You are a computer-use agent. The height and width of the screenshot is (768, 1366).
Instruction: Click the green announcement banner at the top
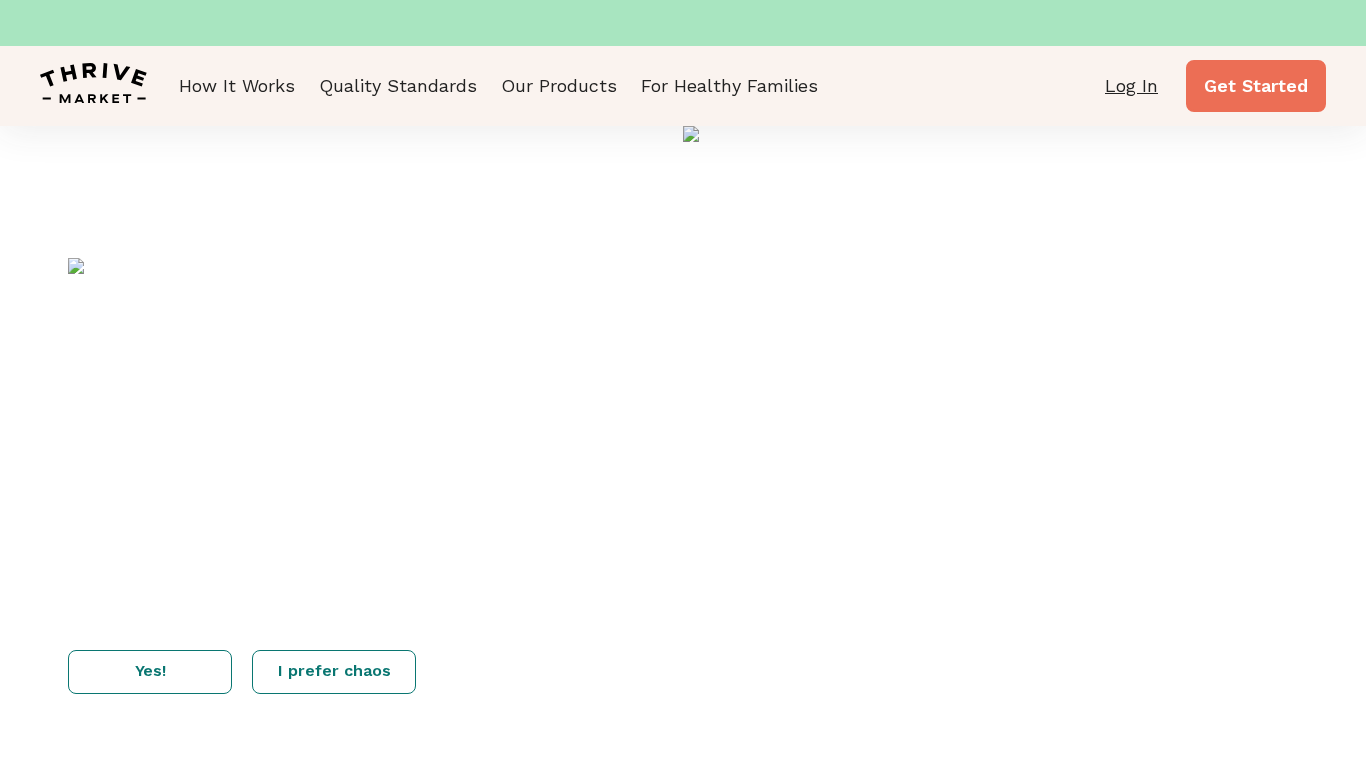coord(683,22)
